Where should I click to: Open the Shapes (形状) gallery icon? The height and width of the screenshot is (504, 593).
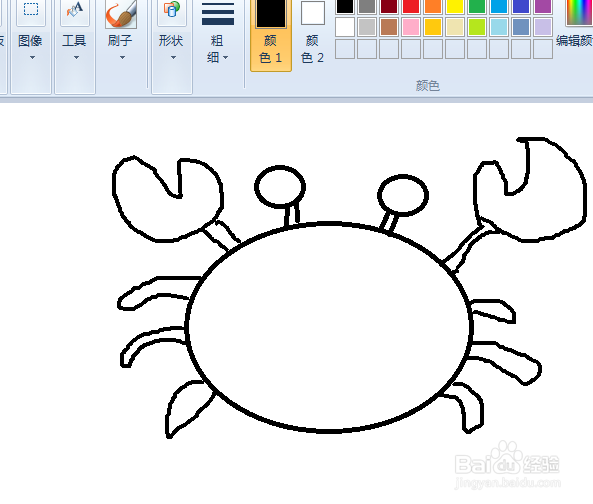click(171, 11)
